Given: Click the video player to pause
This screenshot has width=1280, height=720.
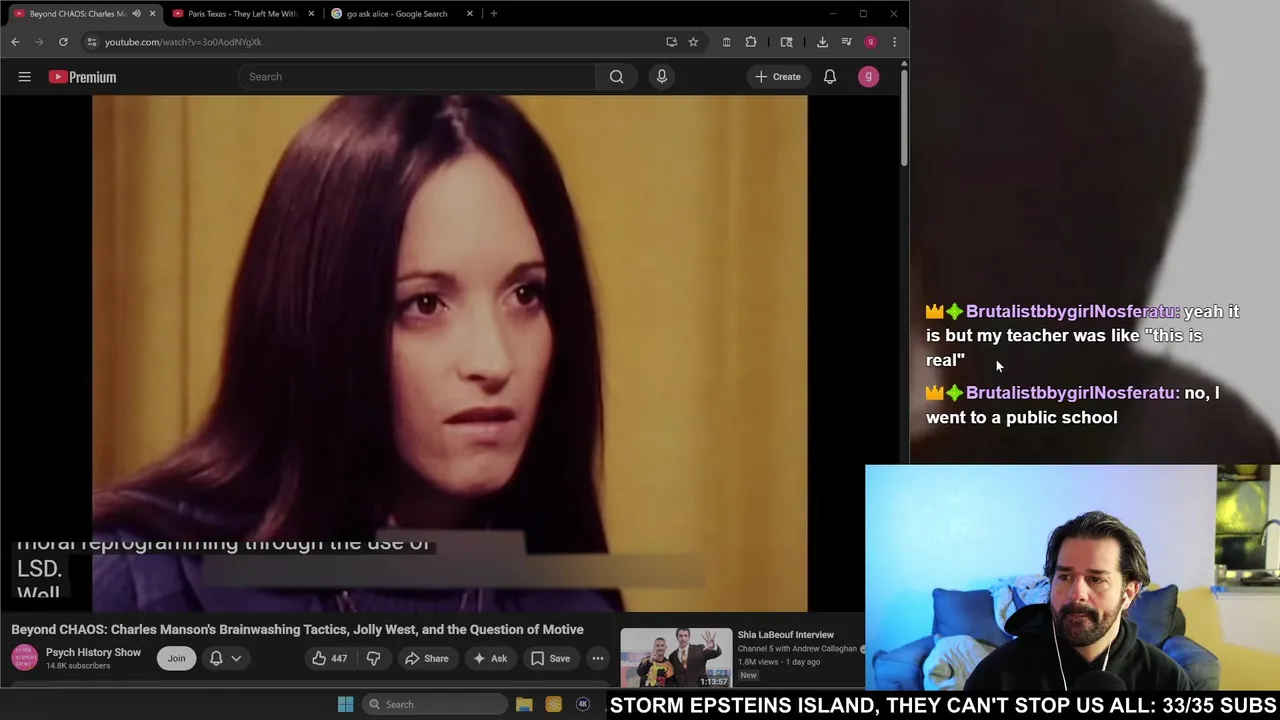Looking at the screenshot, I should 449,353.
